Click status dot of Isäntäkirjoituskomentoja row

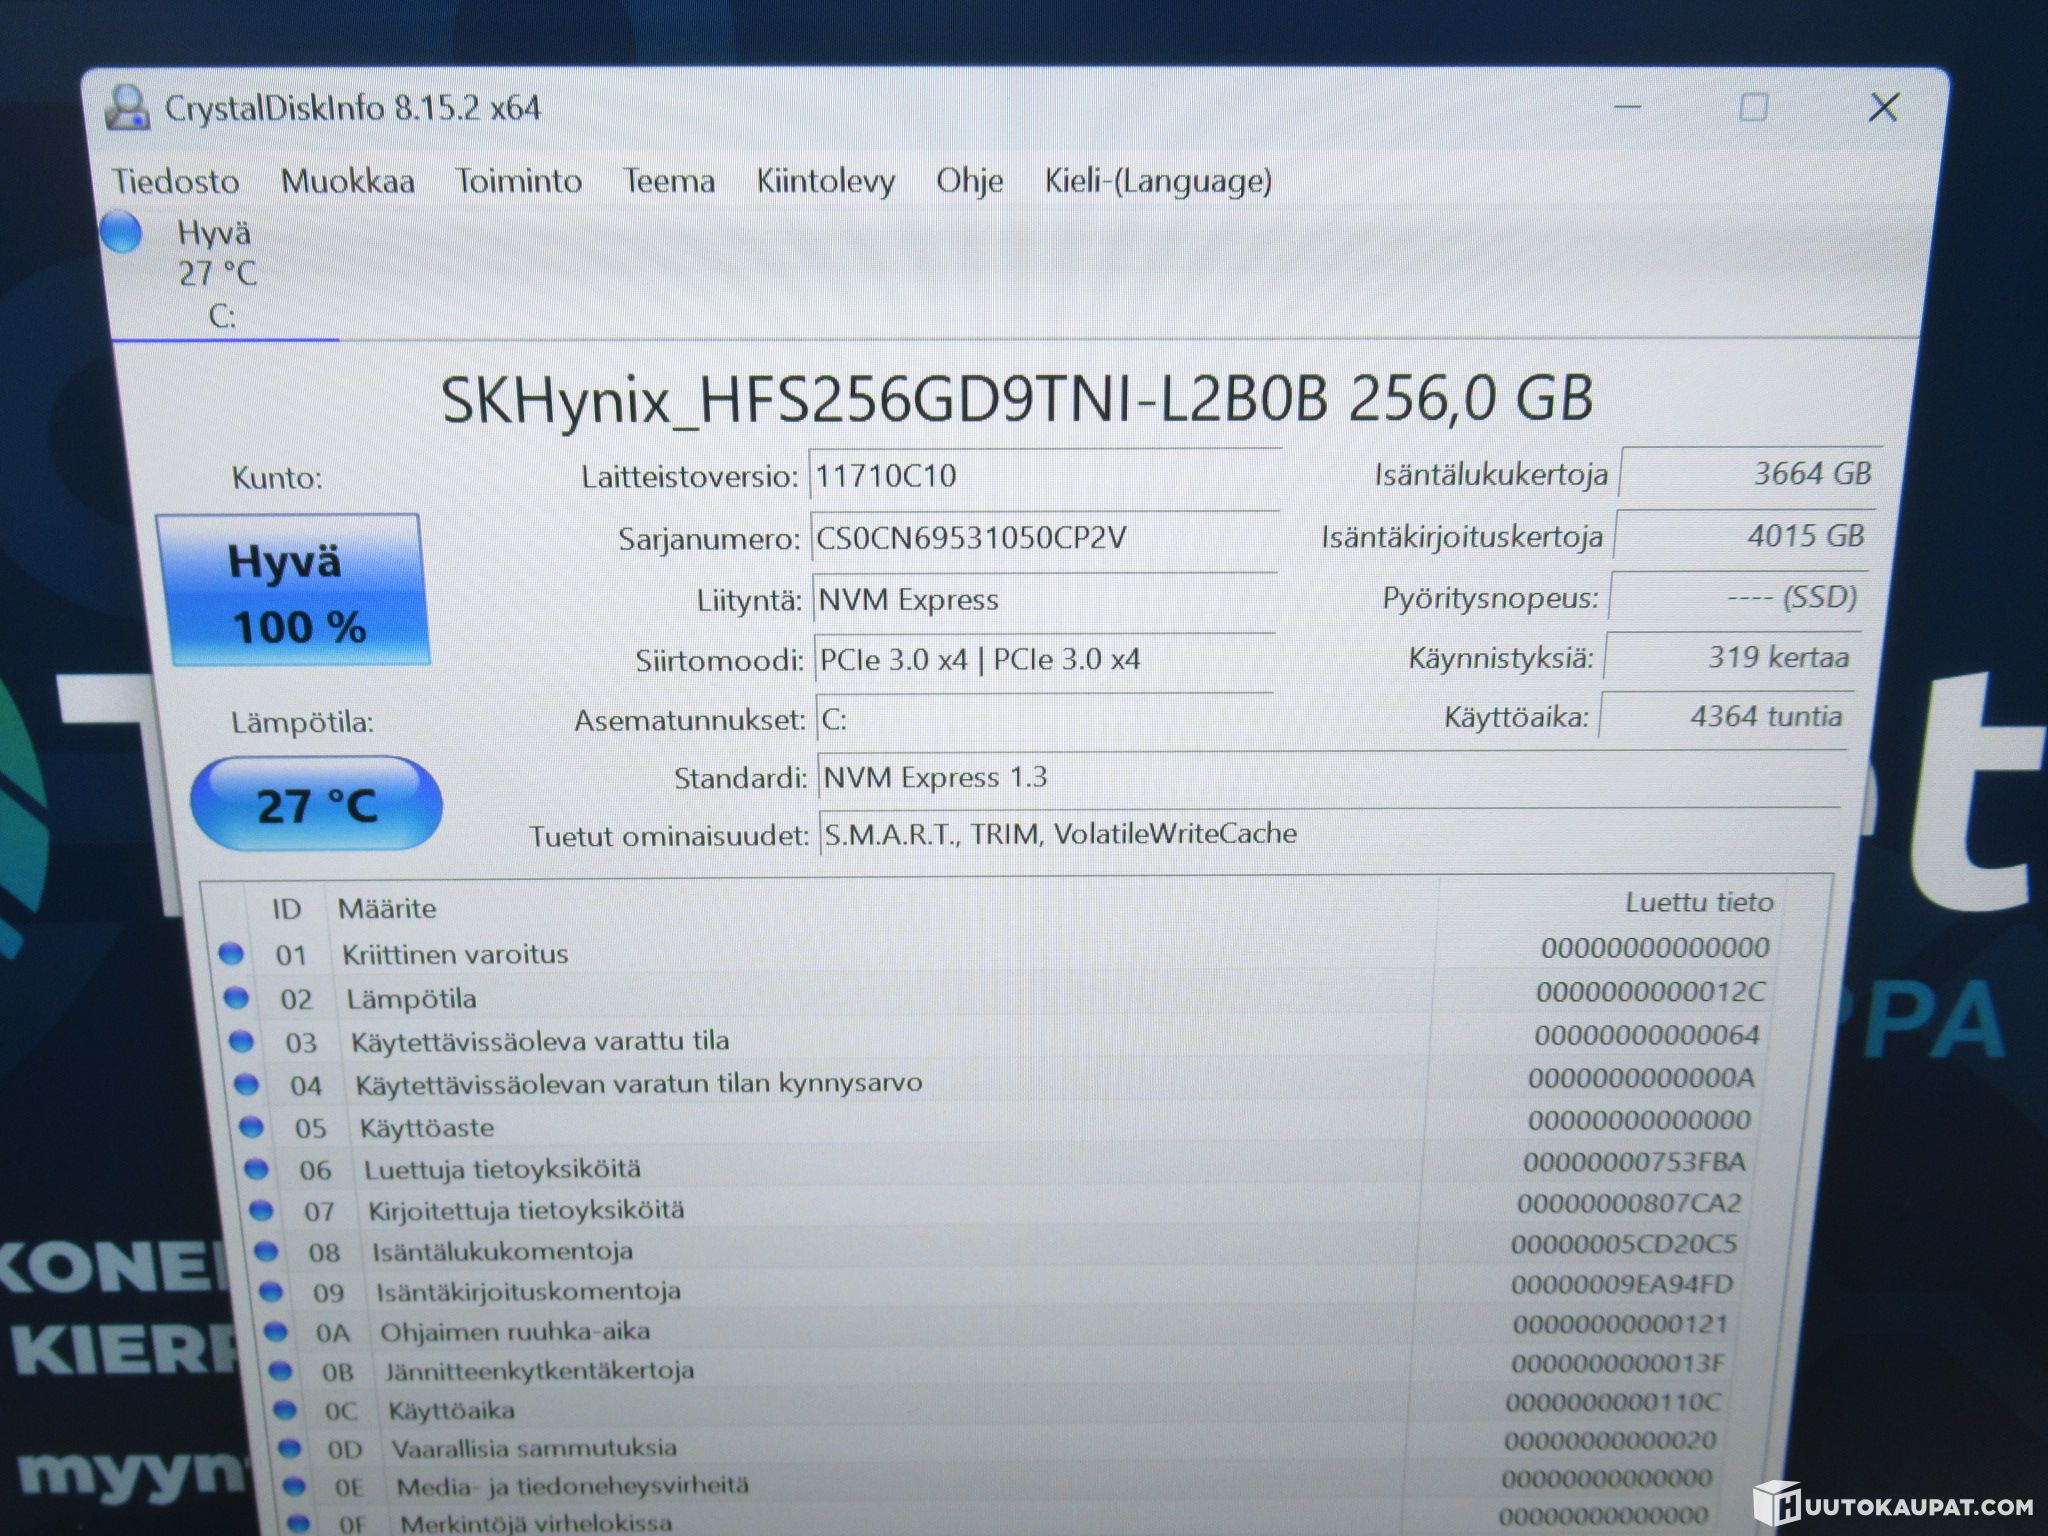[271, 1291]
